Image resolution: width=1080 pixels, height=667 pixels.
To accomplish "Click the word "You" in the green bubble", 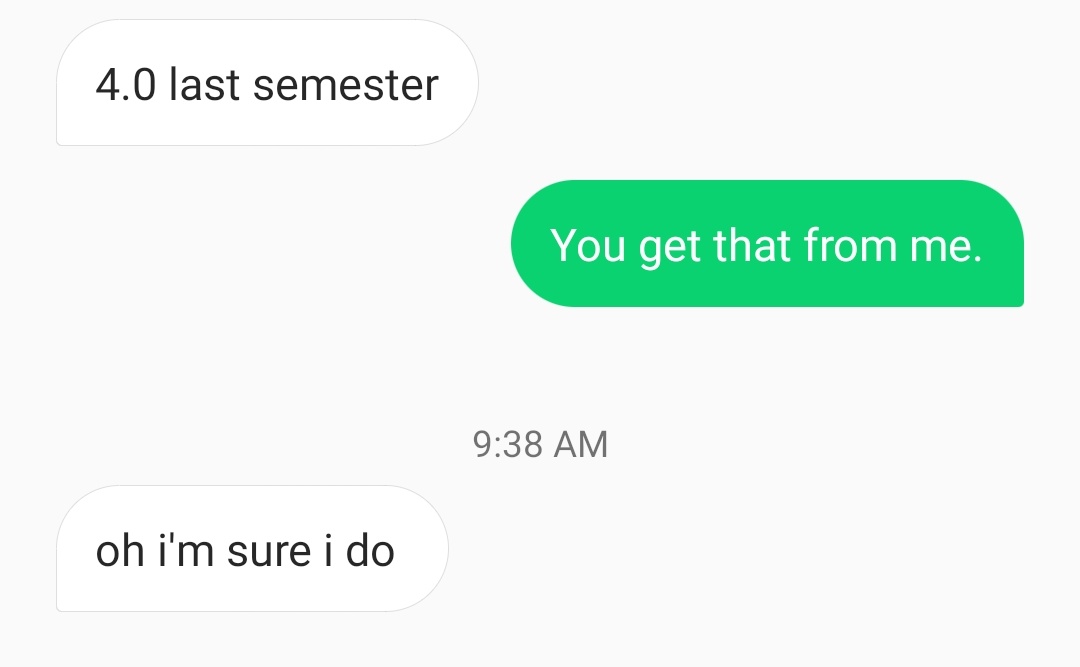I will click(588, 245).
